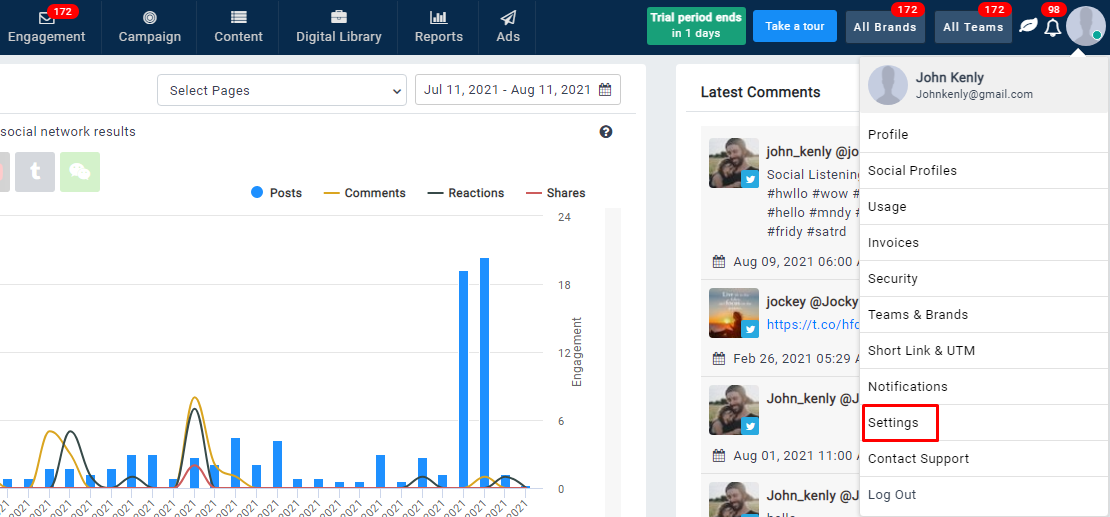Image resolution: width=1110 pixels, height=517 pixels.
Task: Choose Settings from the user menu
Action: coord(893,423)
